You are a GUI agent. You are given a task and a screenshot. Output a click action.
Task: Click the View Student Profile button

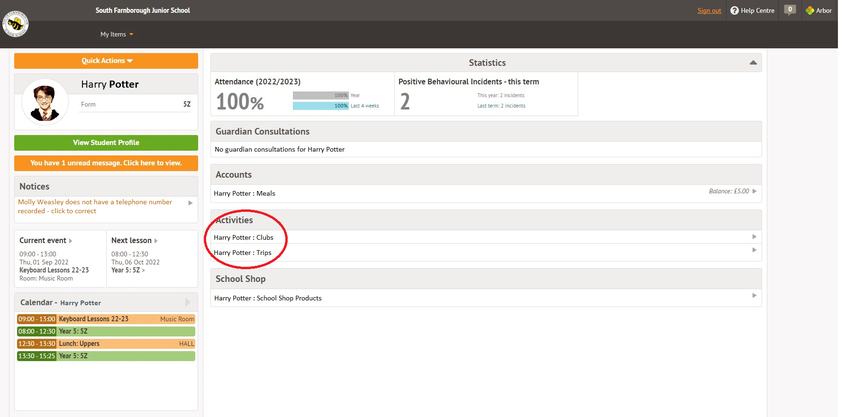(106, 143)
